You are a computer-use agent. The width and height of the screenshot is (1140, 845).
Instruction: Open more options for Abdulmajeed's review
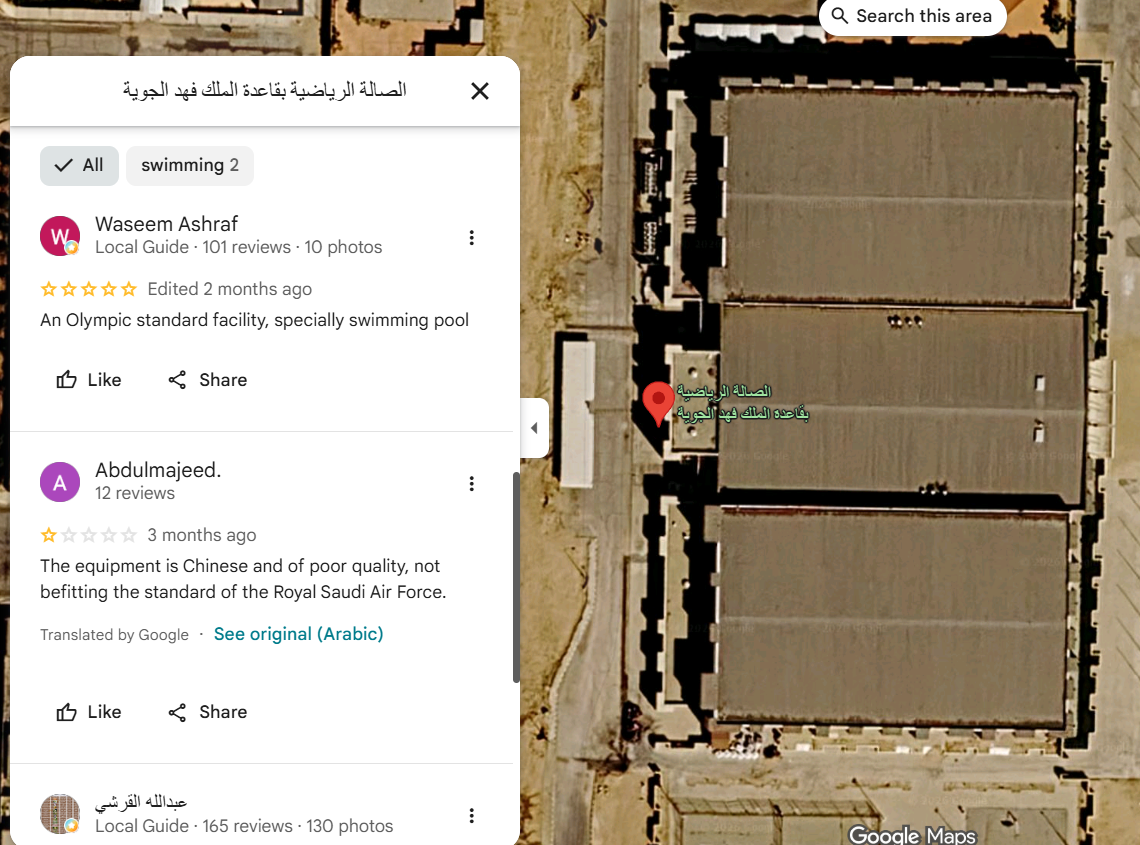click(472, 484)
